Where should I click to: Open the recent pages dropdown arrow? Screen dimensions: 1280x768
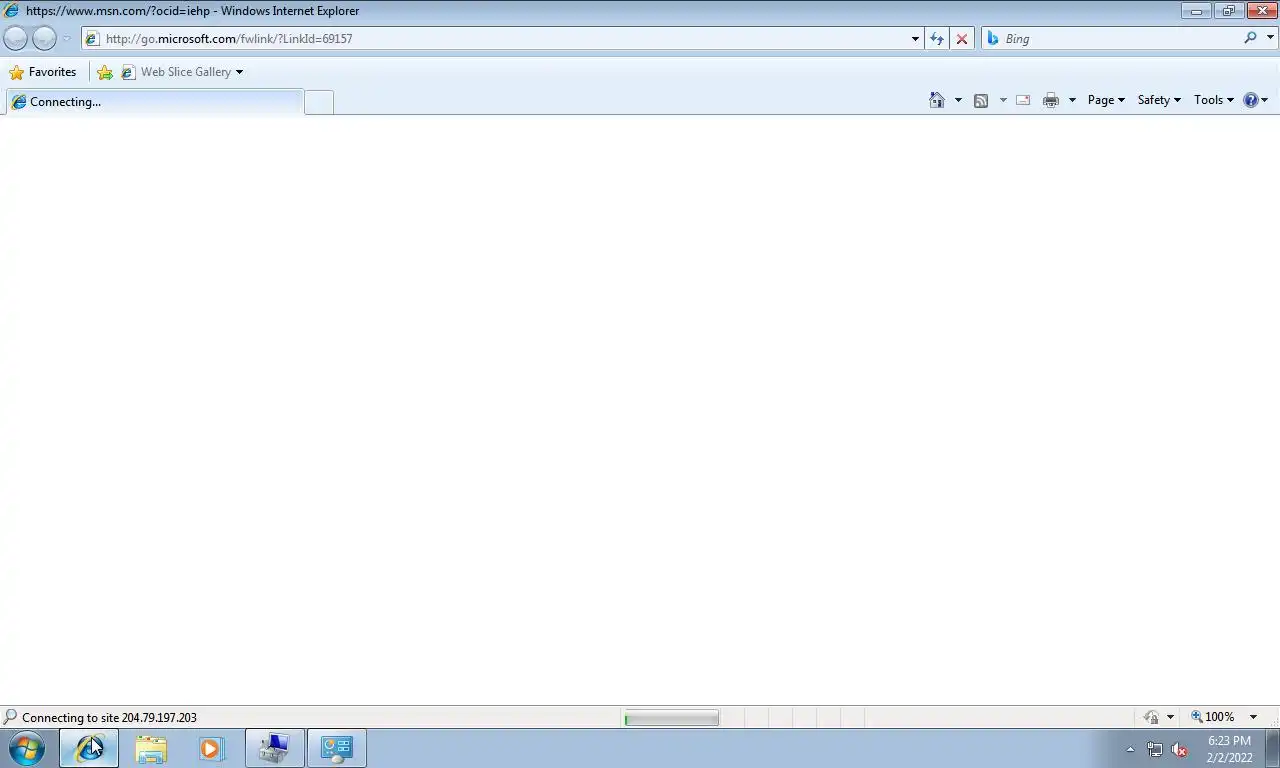coord(67,39)
